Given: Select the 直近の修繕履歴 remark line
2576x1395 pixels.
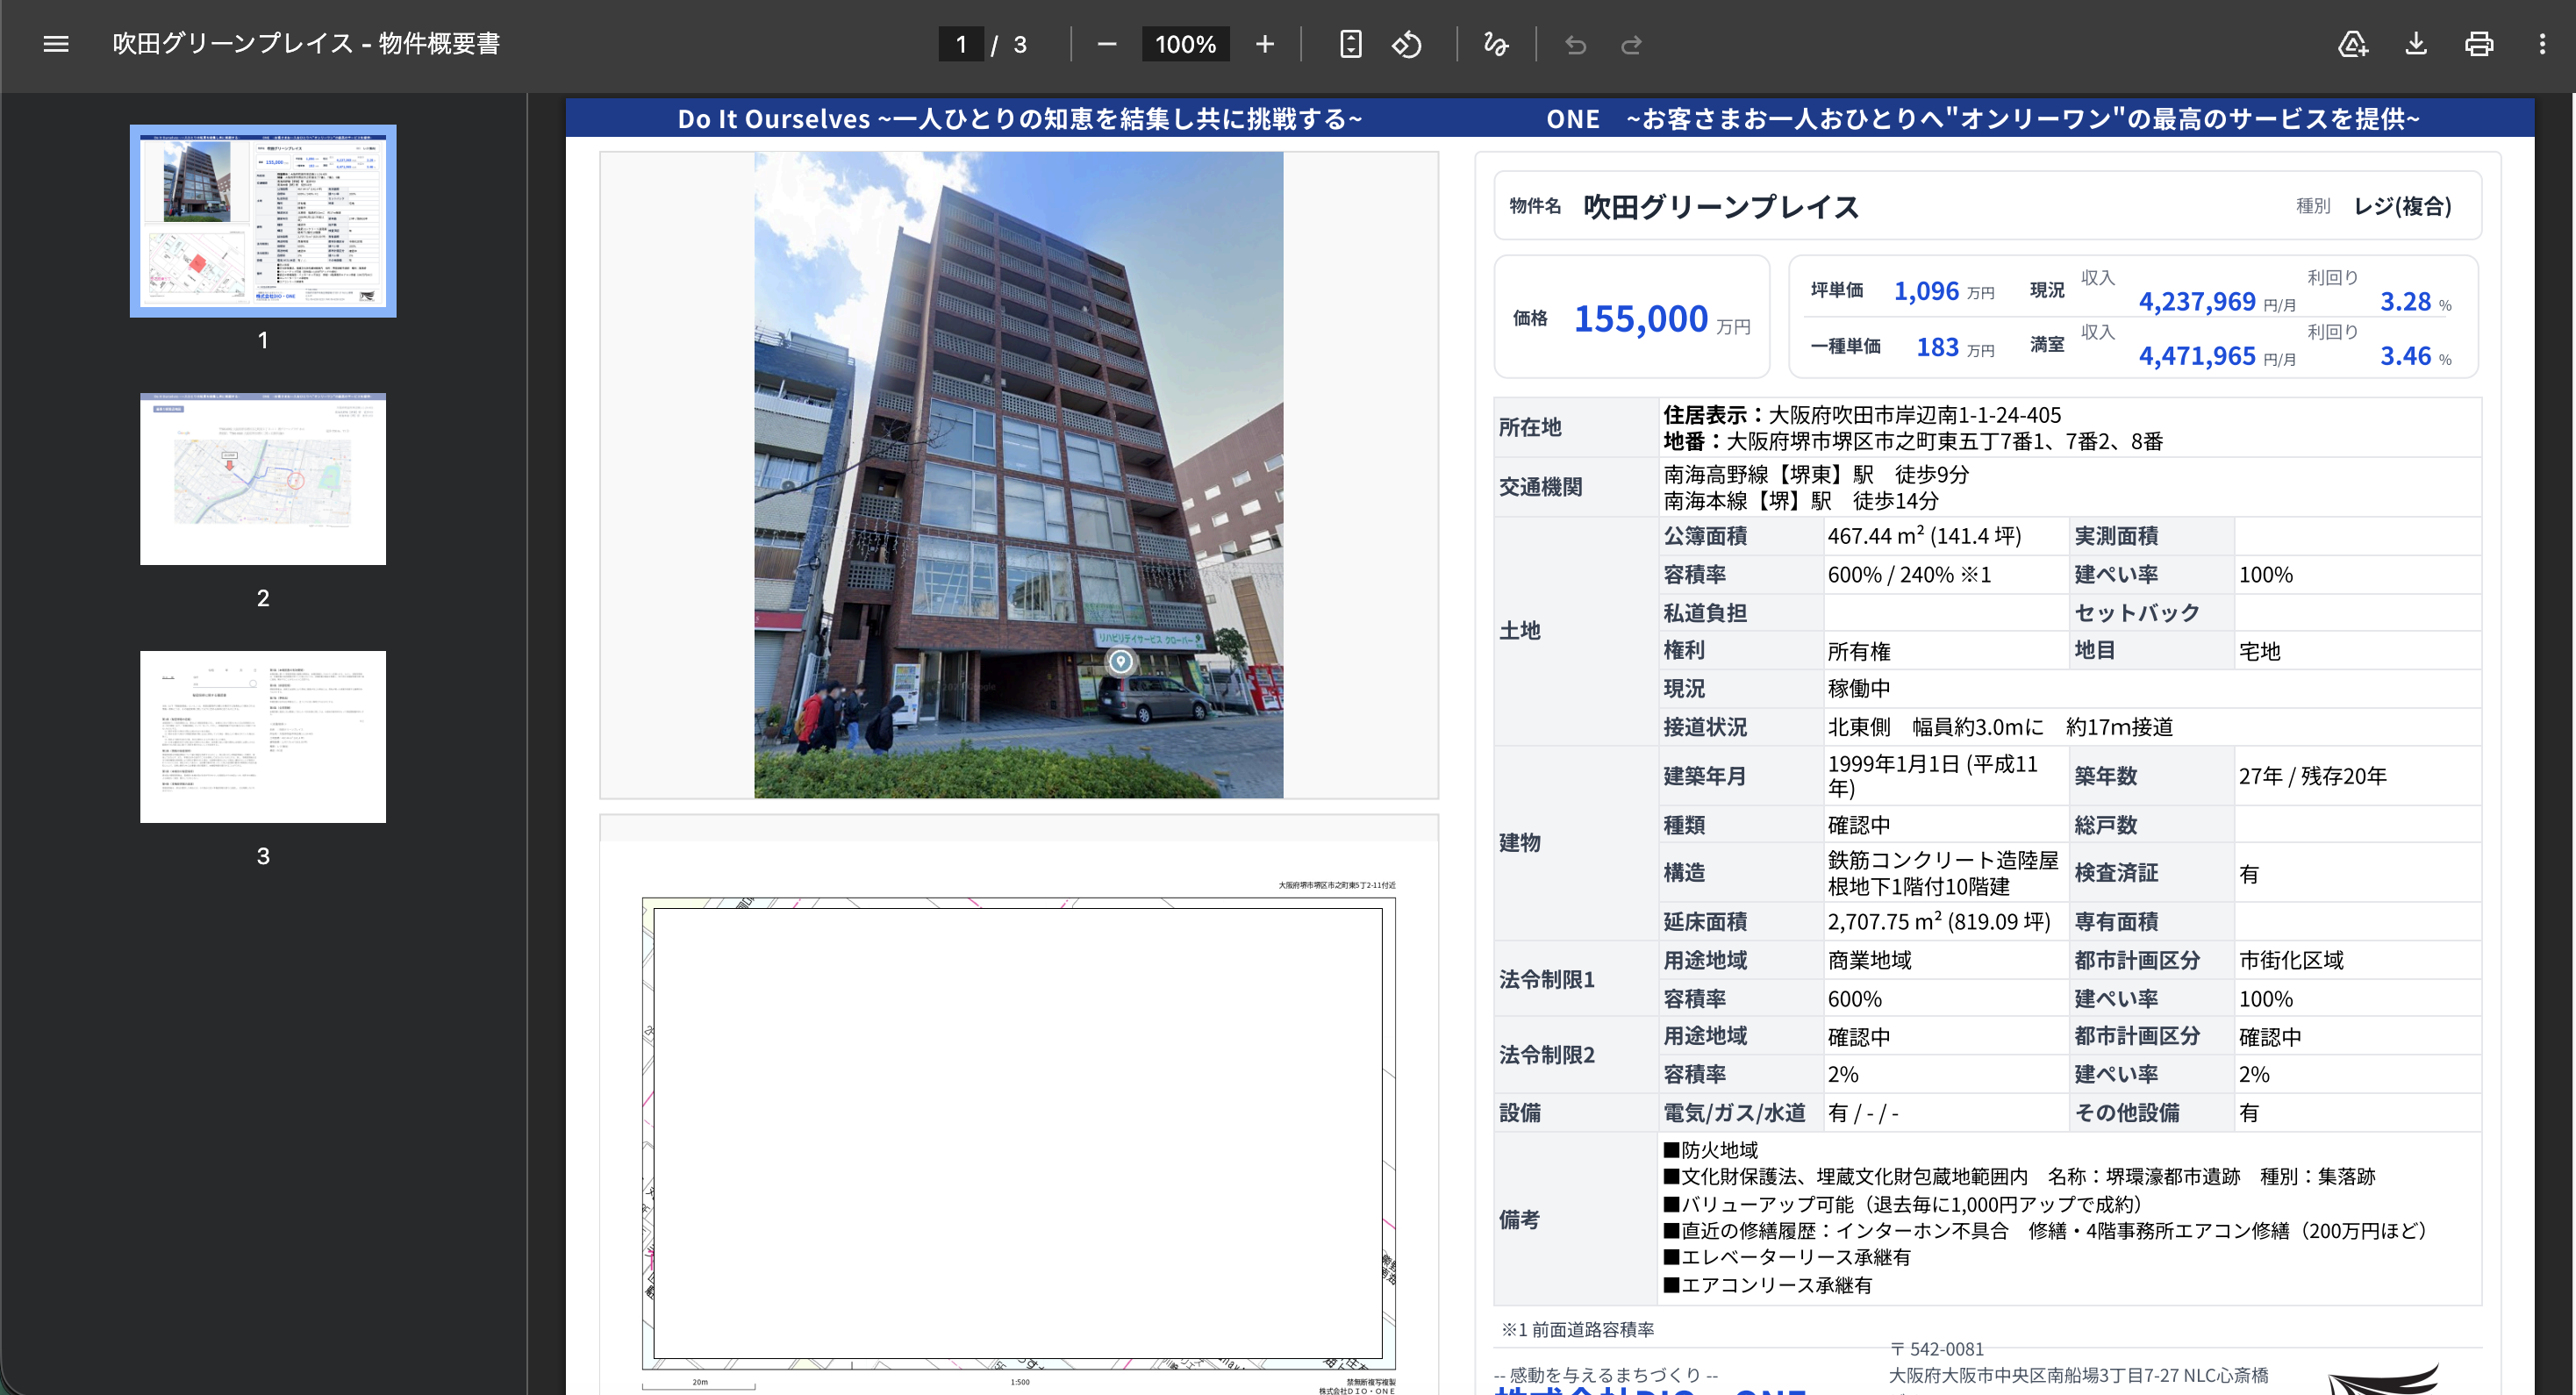Looking at the screenshot, I should (2045, 1231).
